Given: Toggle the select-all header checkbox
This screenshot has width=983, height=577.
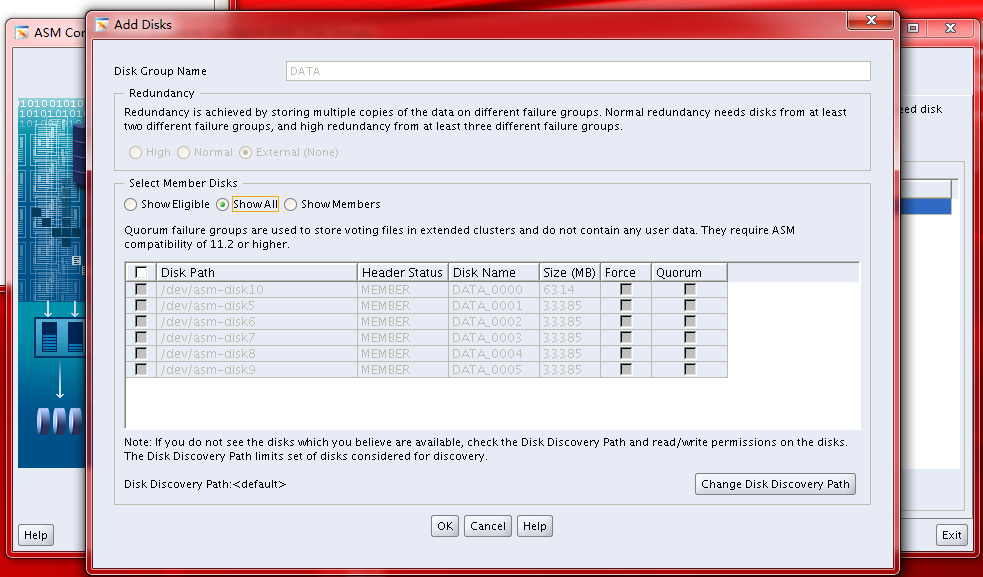Looking at the screenshot, I should pyautogui.click(x=141, y=272).
